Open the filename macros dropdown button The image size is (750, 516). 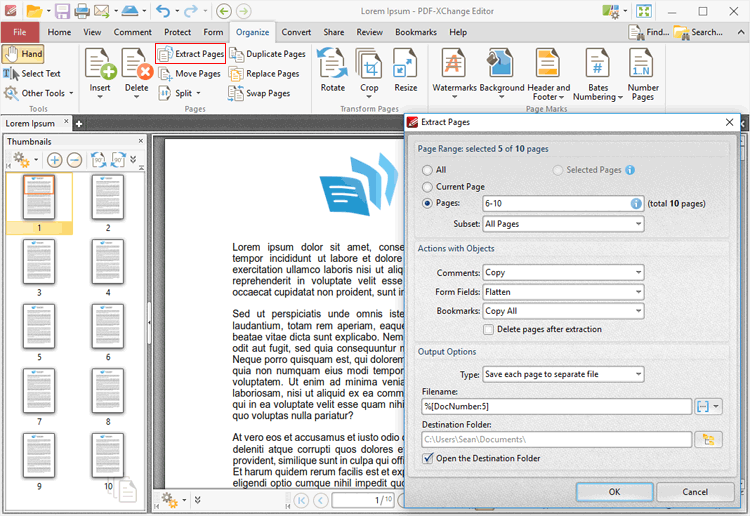click(x=708, y=406)
